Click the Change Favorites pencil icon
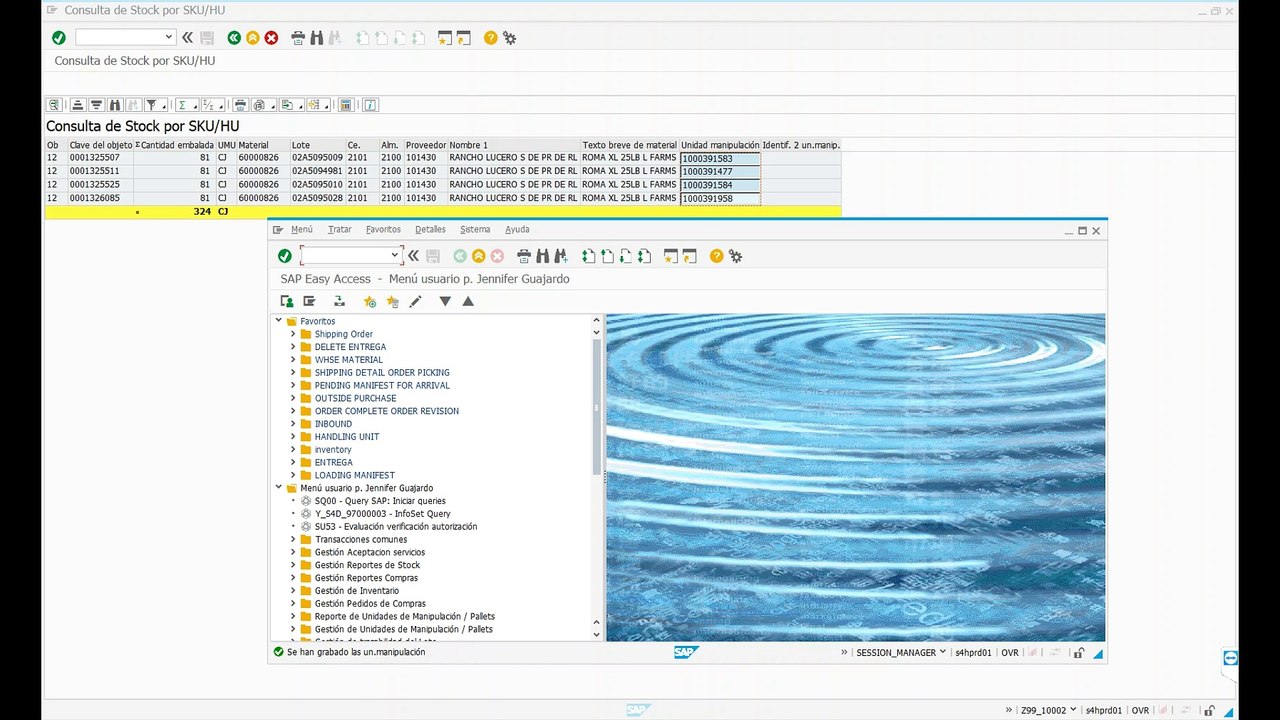The height and width of the screenshot is (720, 1280). 415,301
